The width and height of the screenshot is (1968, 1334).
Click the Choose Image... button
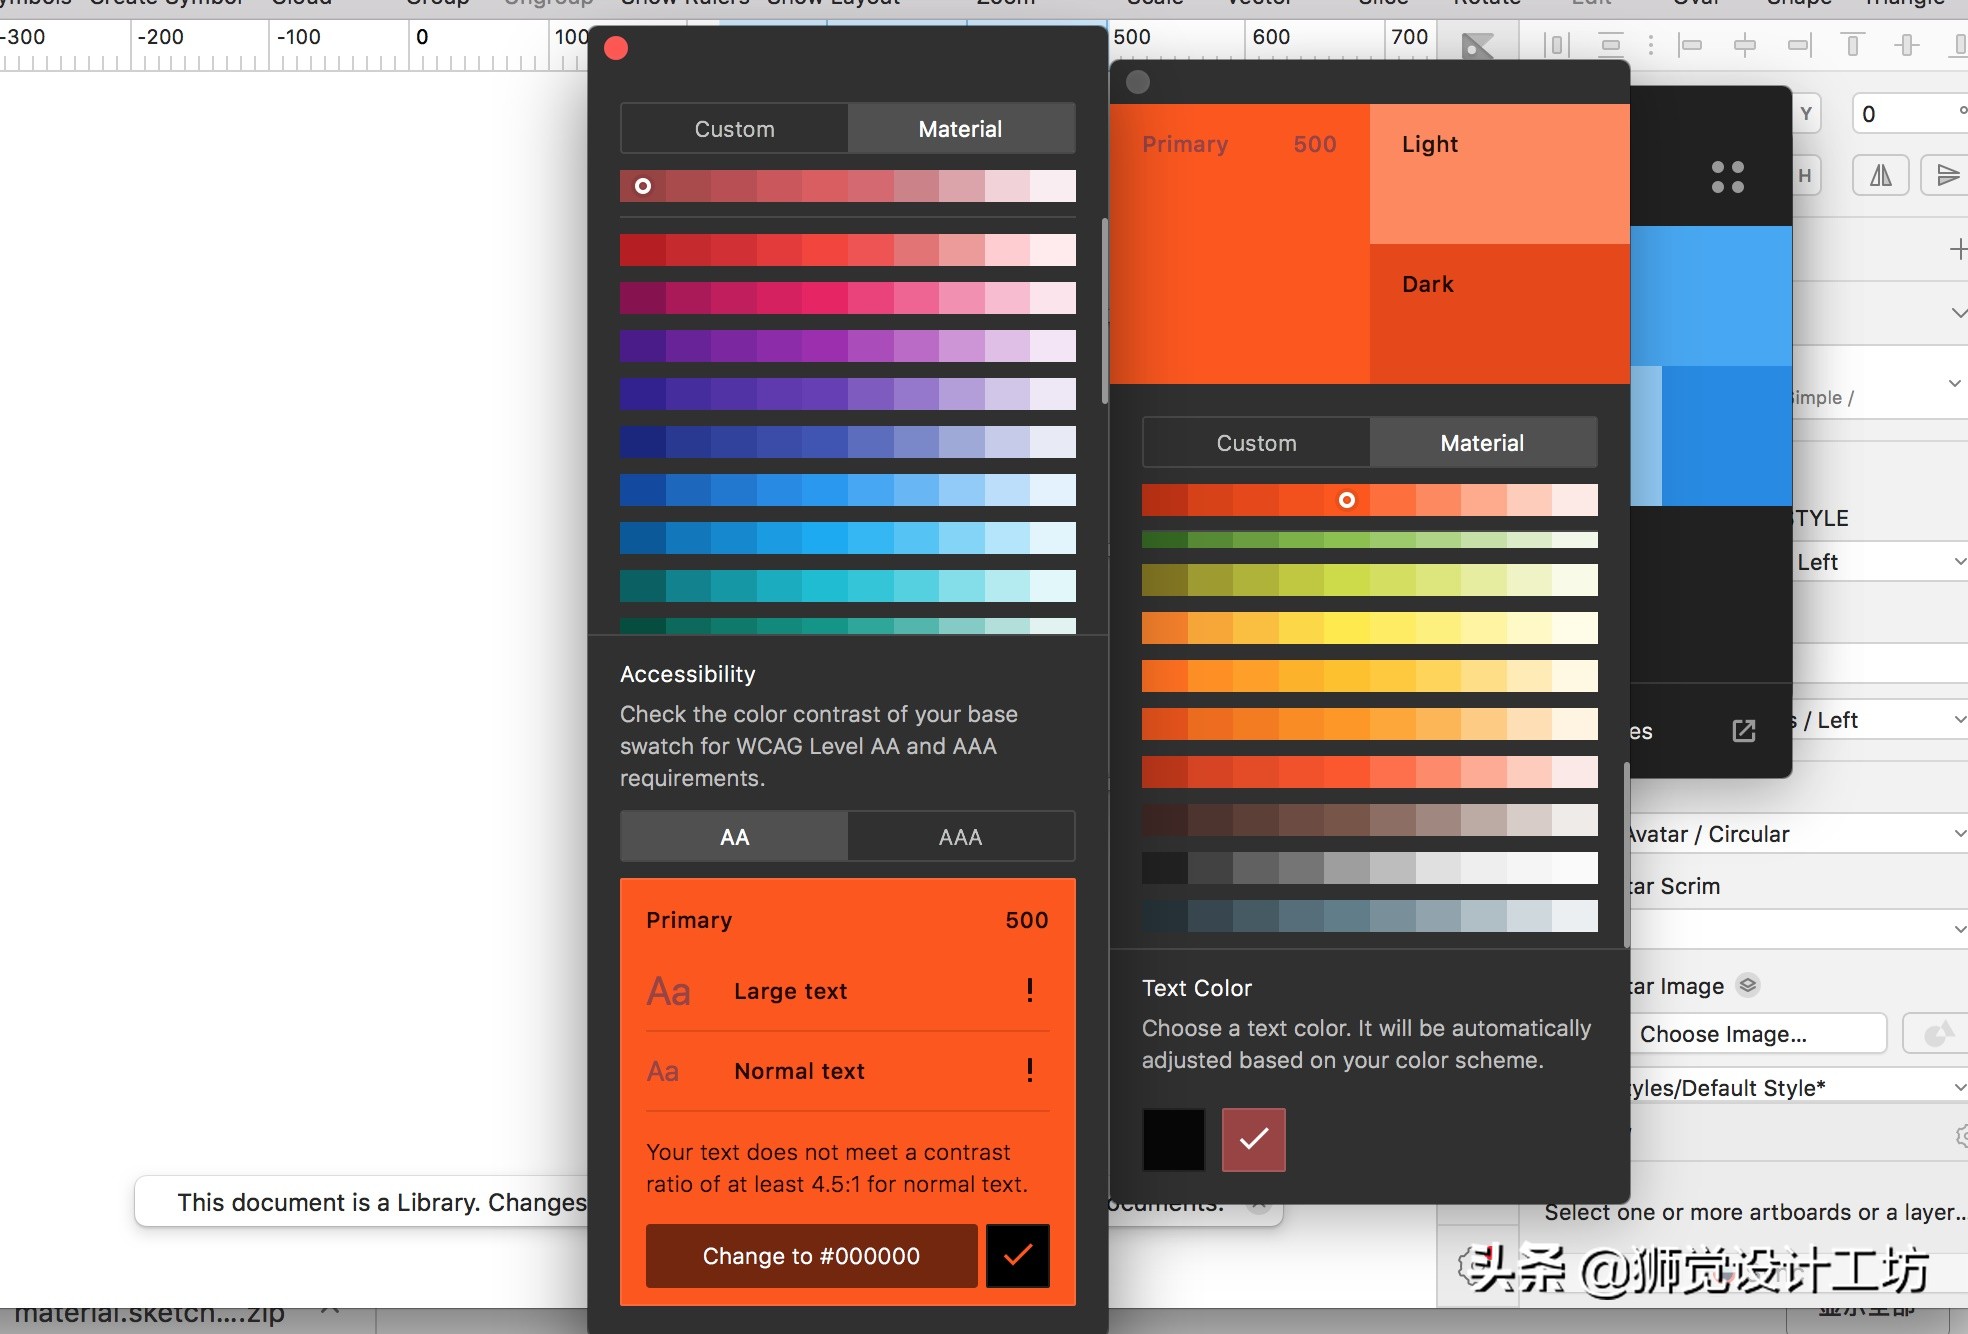coord(1757,1034)
